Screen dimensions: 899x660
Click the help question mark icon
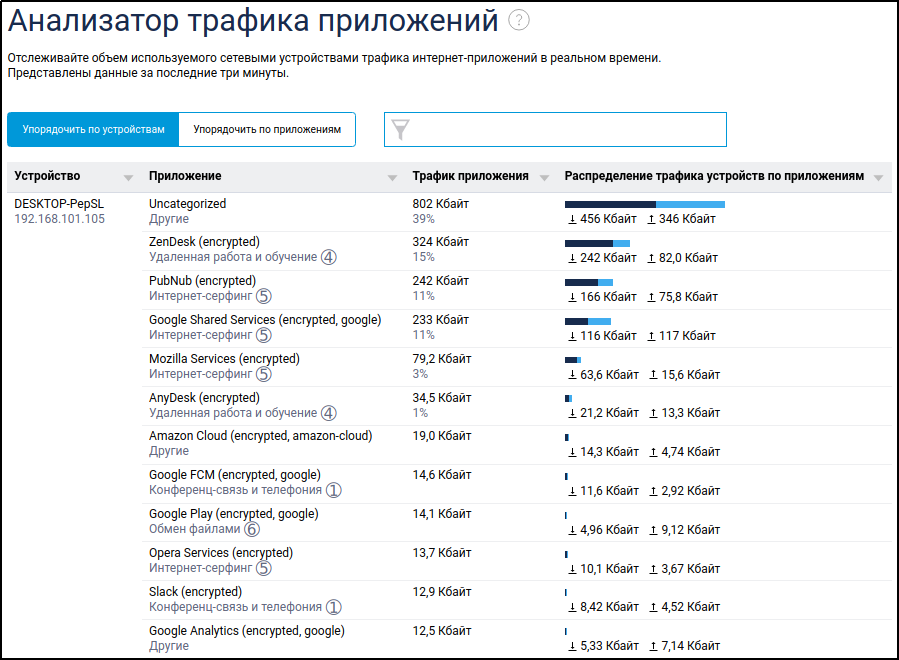tap(520, 18)
